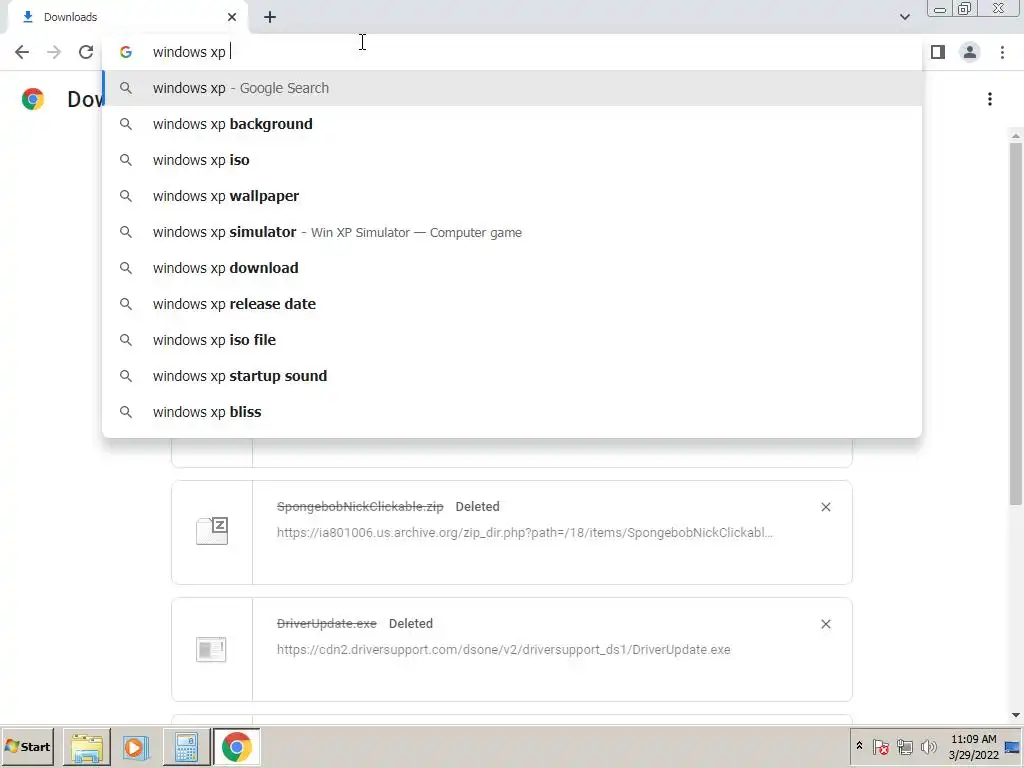Open Windows Explorer from the taskbar
The width and height of the screenshot is (1024, 768).
(87, 746)
